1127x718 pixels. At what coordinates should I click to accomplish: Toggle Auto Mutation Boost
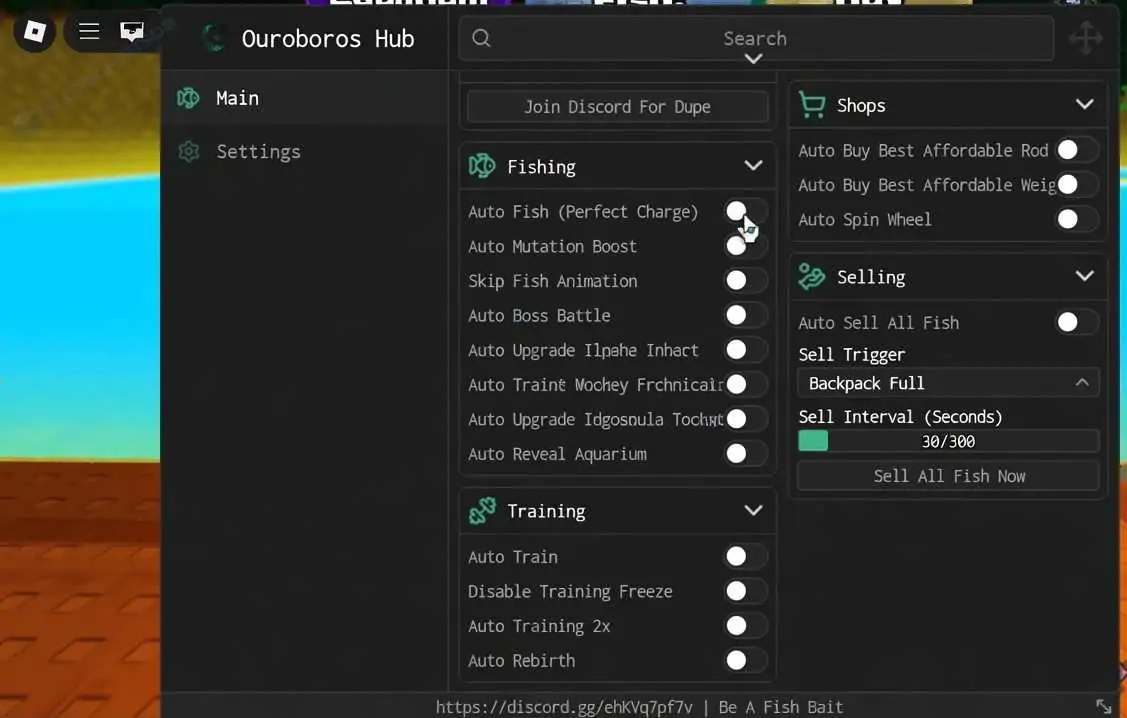[745, 246]
